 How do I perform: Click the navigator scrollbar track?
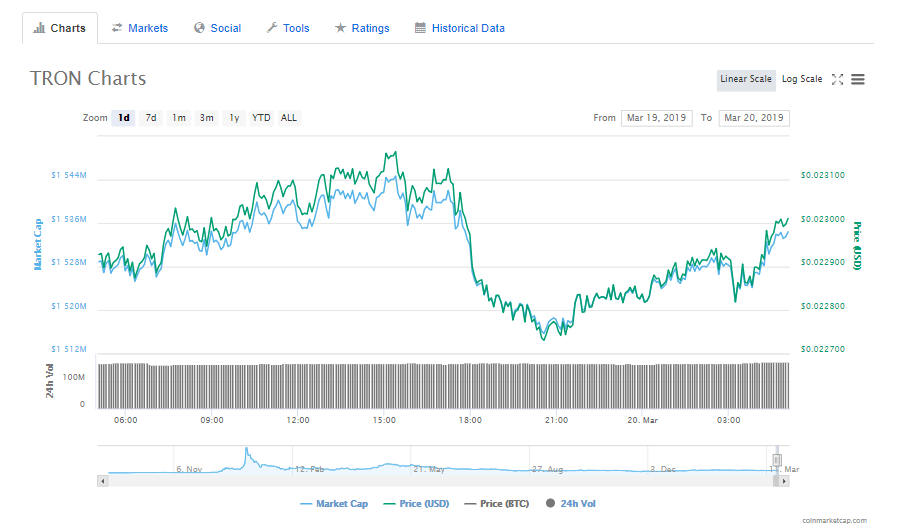pyautogui.click(x=440, y=481)
